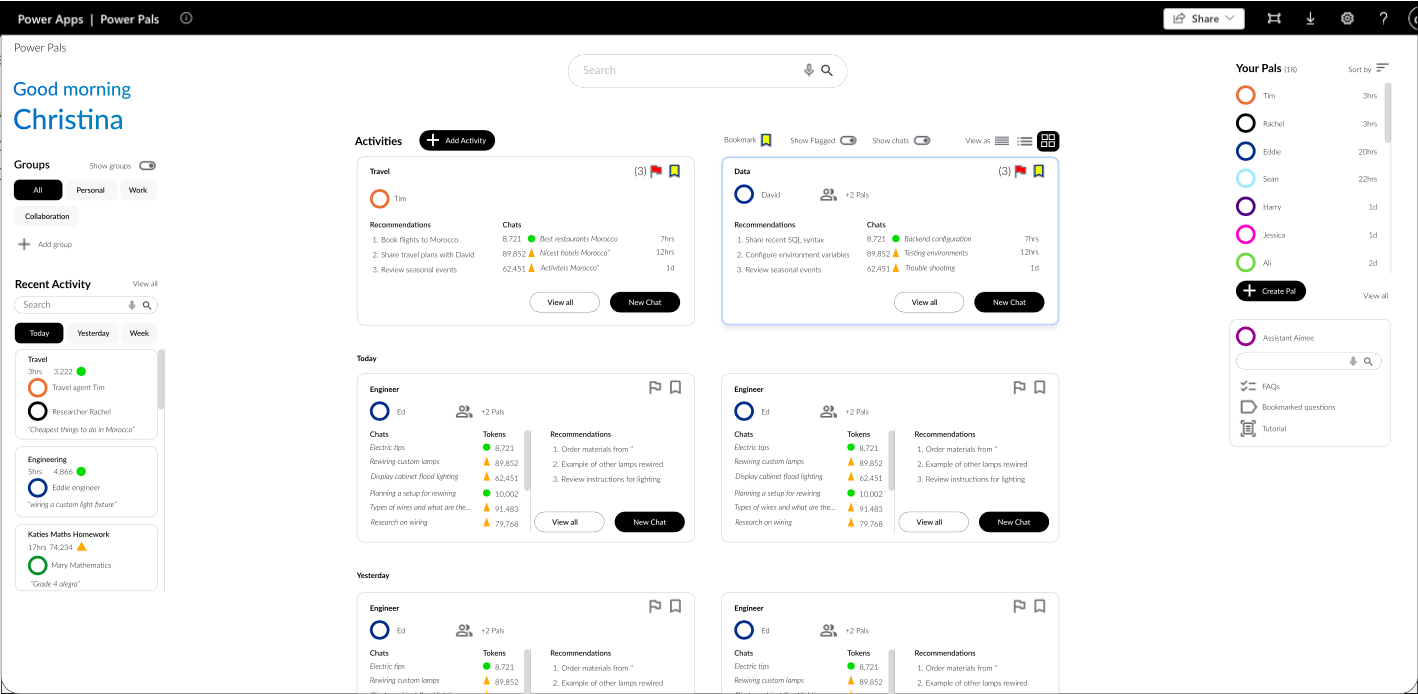Switch Recent Activity to Week
1418x694 pixels.
140,333
